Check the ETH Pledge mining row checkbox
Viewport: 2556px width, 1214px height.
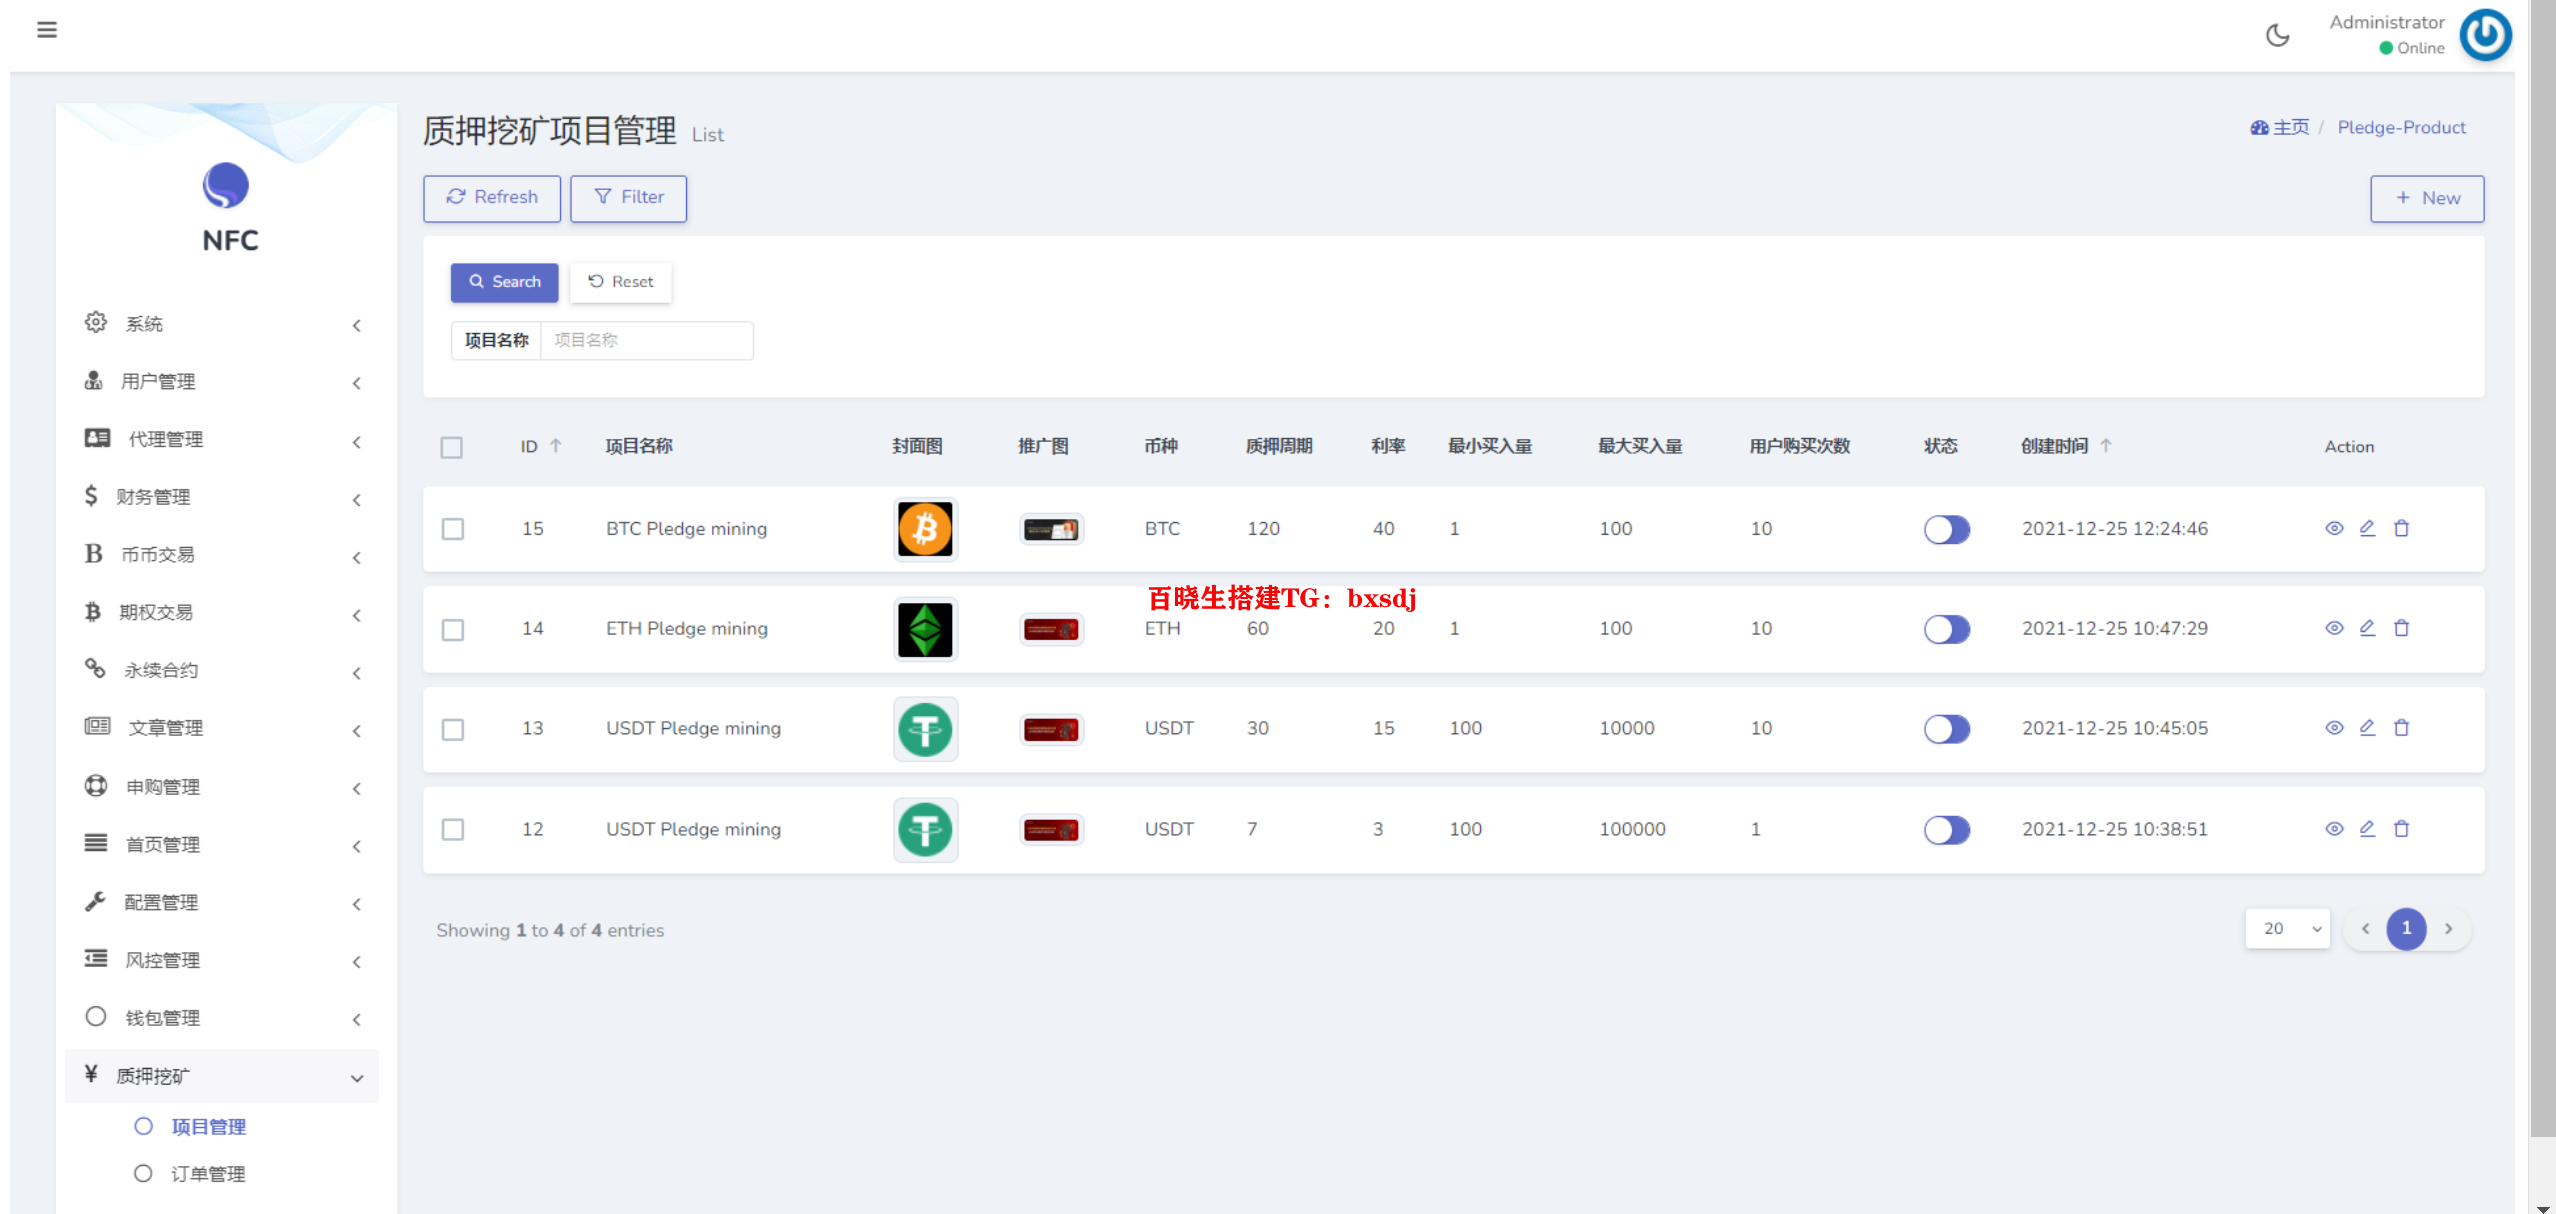[453, 629]
